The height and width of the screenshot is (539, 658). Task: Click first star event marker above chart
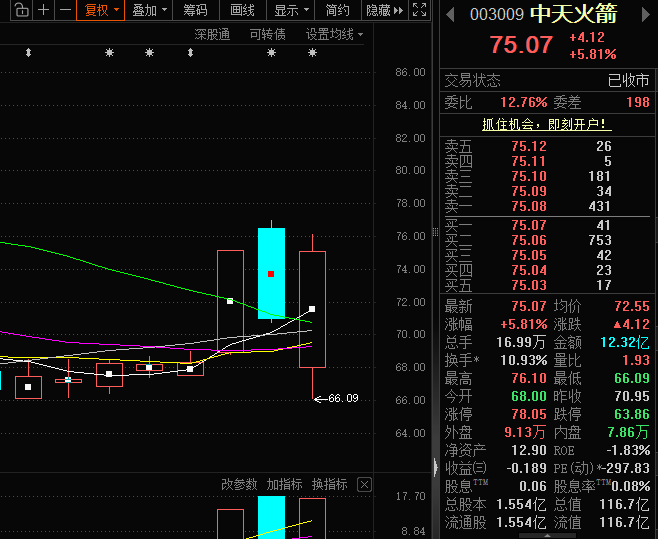(x=109, y=52)
